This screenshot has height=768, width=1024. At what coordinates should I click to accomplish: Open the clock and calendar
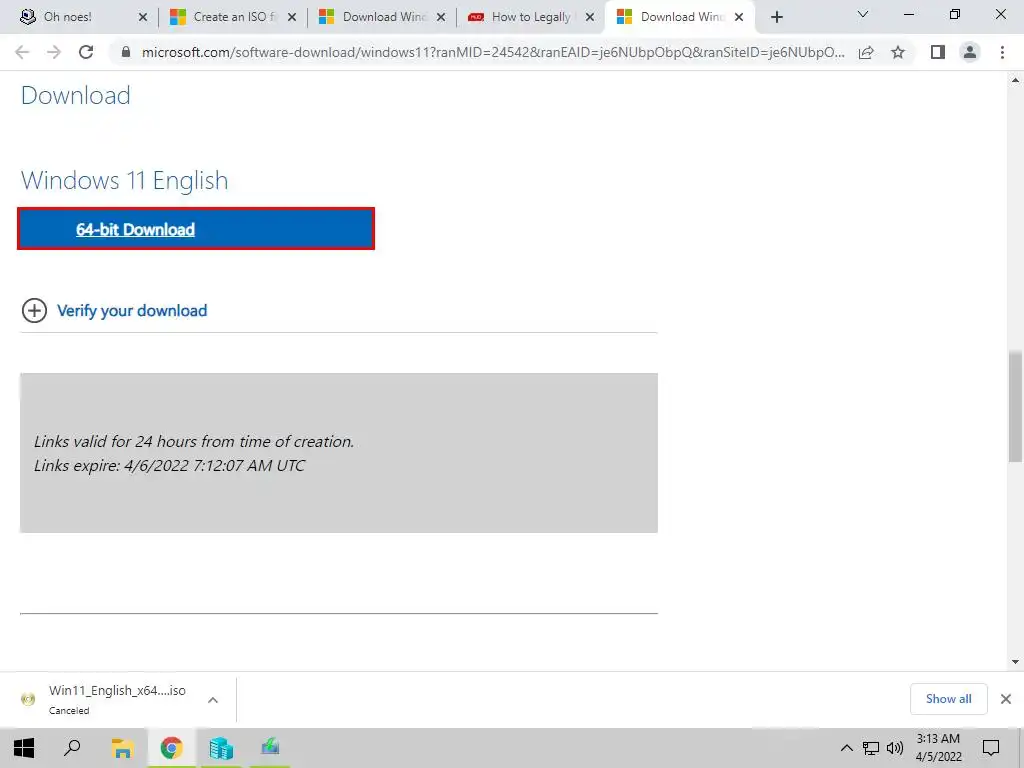point(938,748)
